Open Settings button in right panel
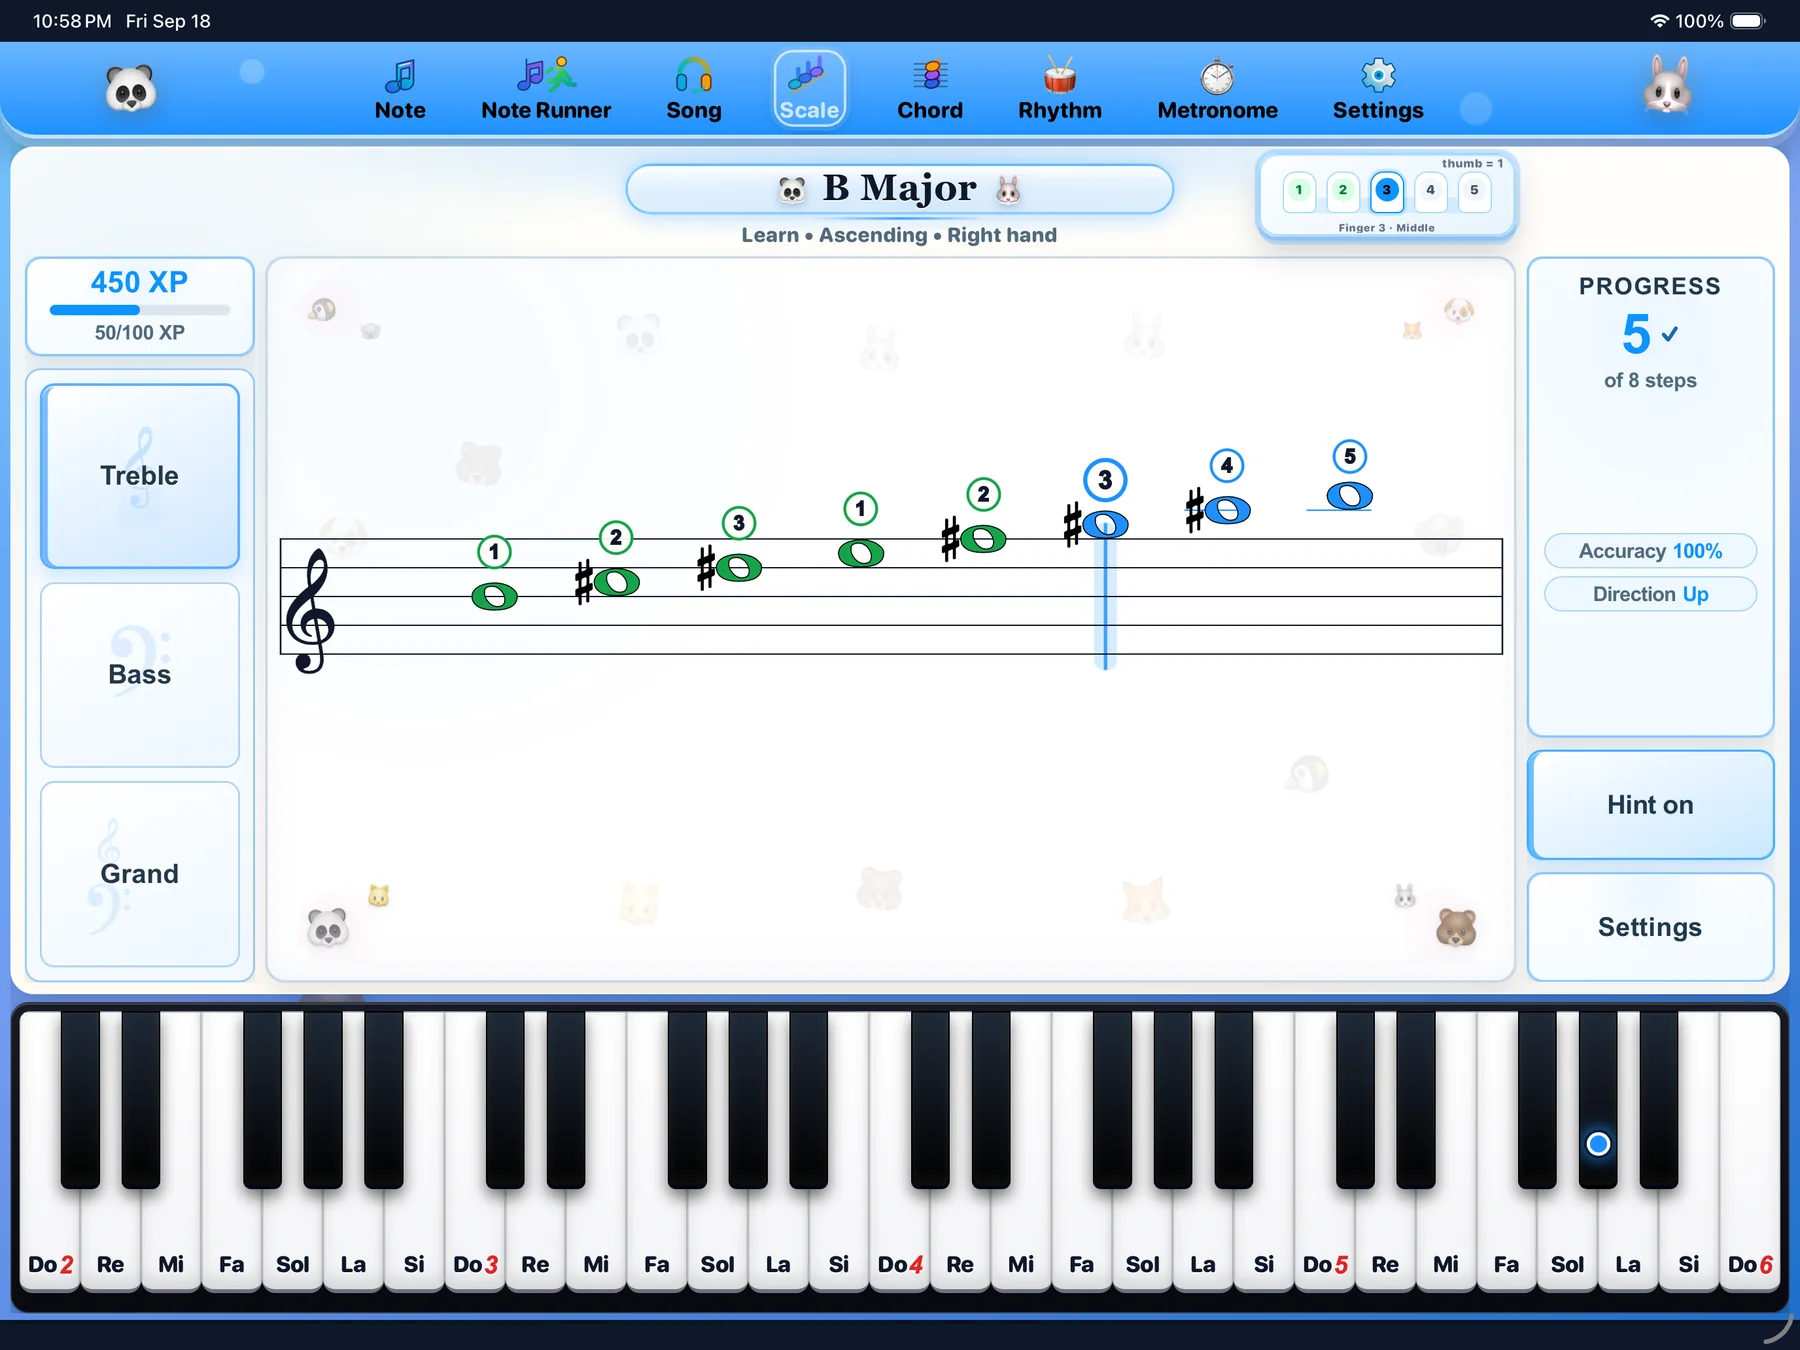Viewport: 1800px width, 1350px height. [x=1650, y=927]
